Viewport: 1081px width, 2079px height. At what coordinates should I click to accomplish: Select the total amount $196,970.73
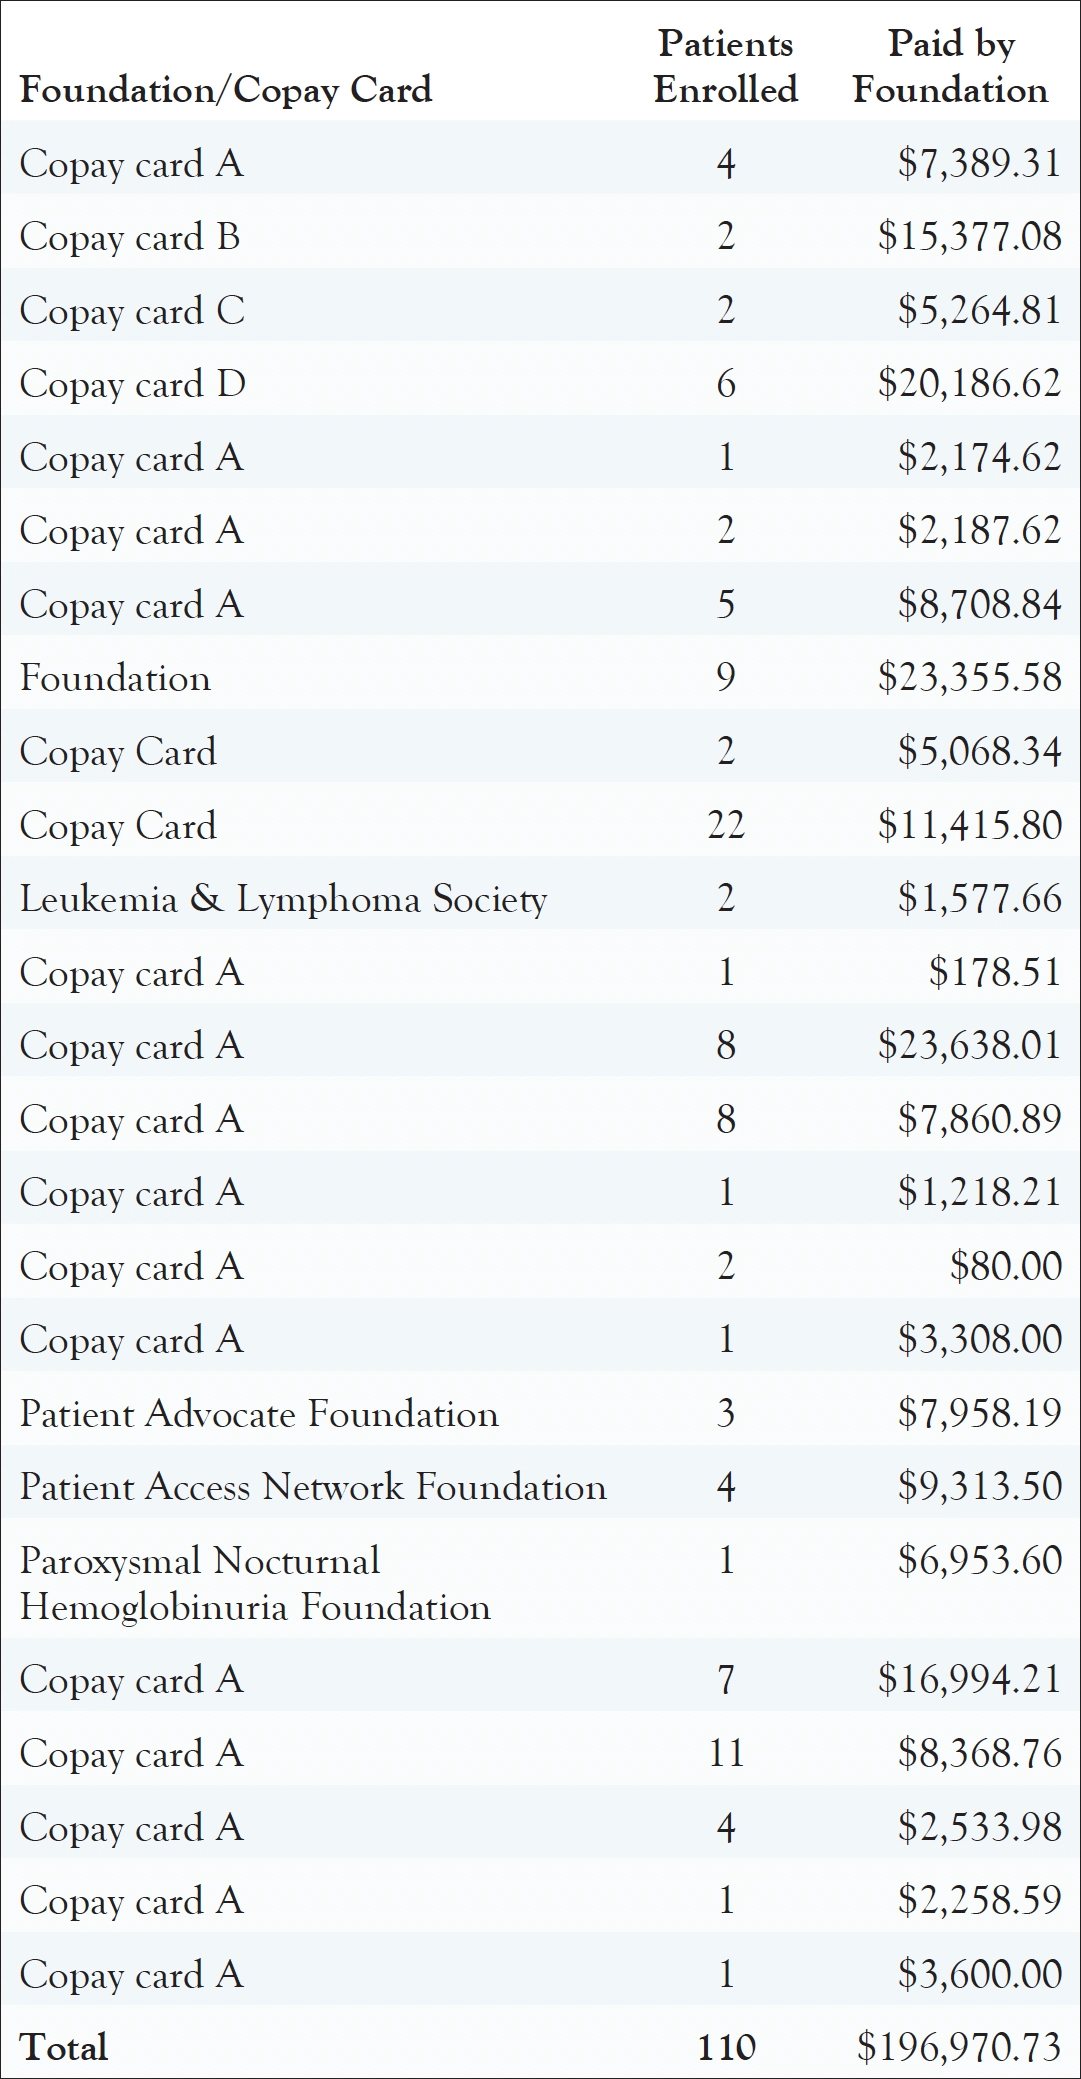click(959, 2047)
